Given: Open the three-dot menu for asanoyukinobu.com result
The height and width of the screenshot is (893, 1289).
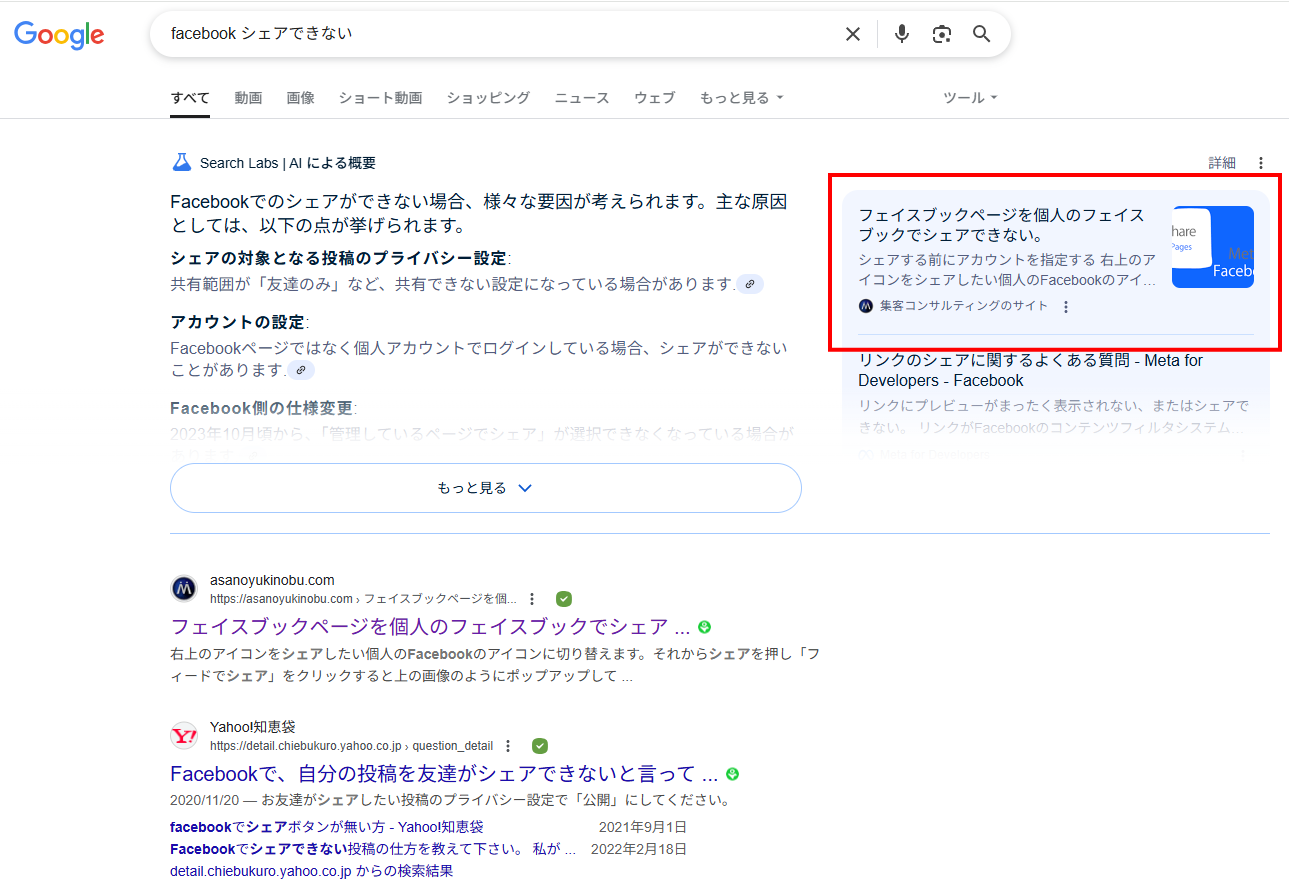Looking at the screenshot, I should 532,599.
